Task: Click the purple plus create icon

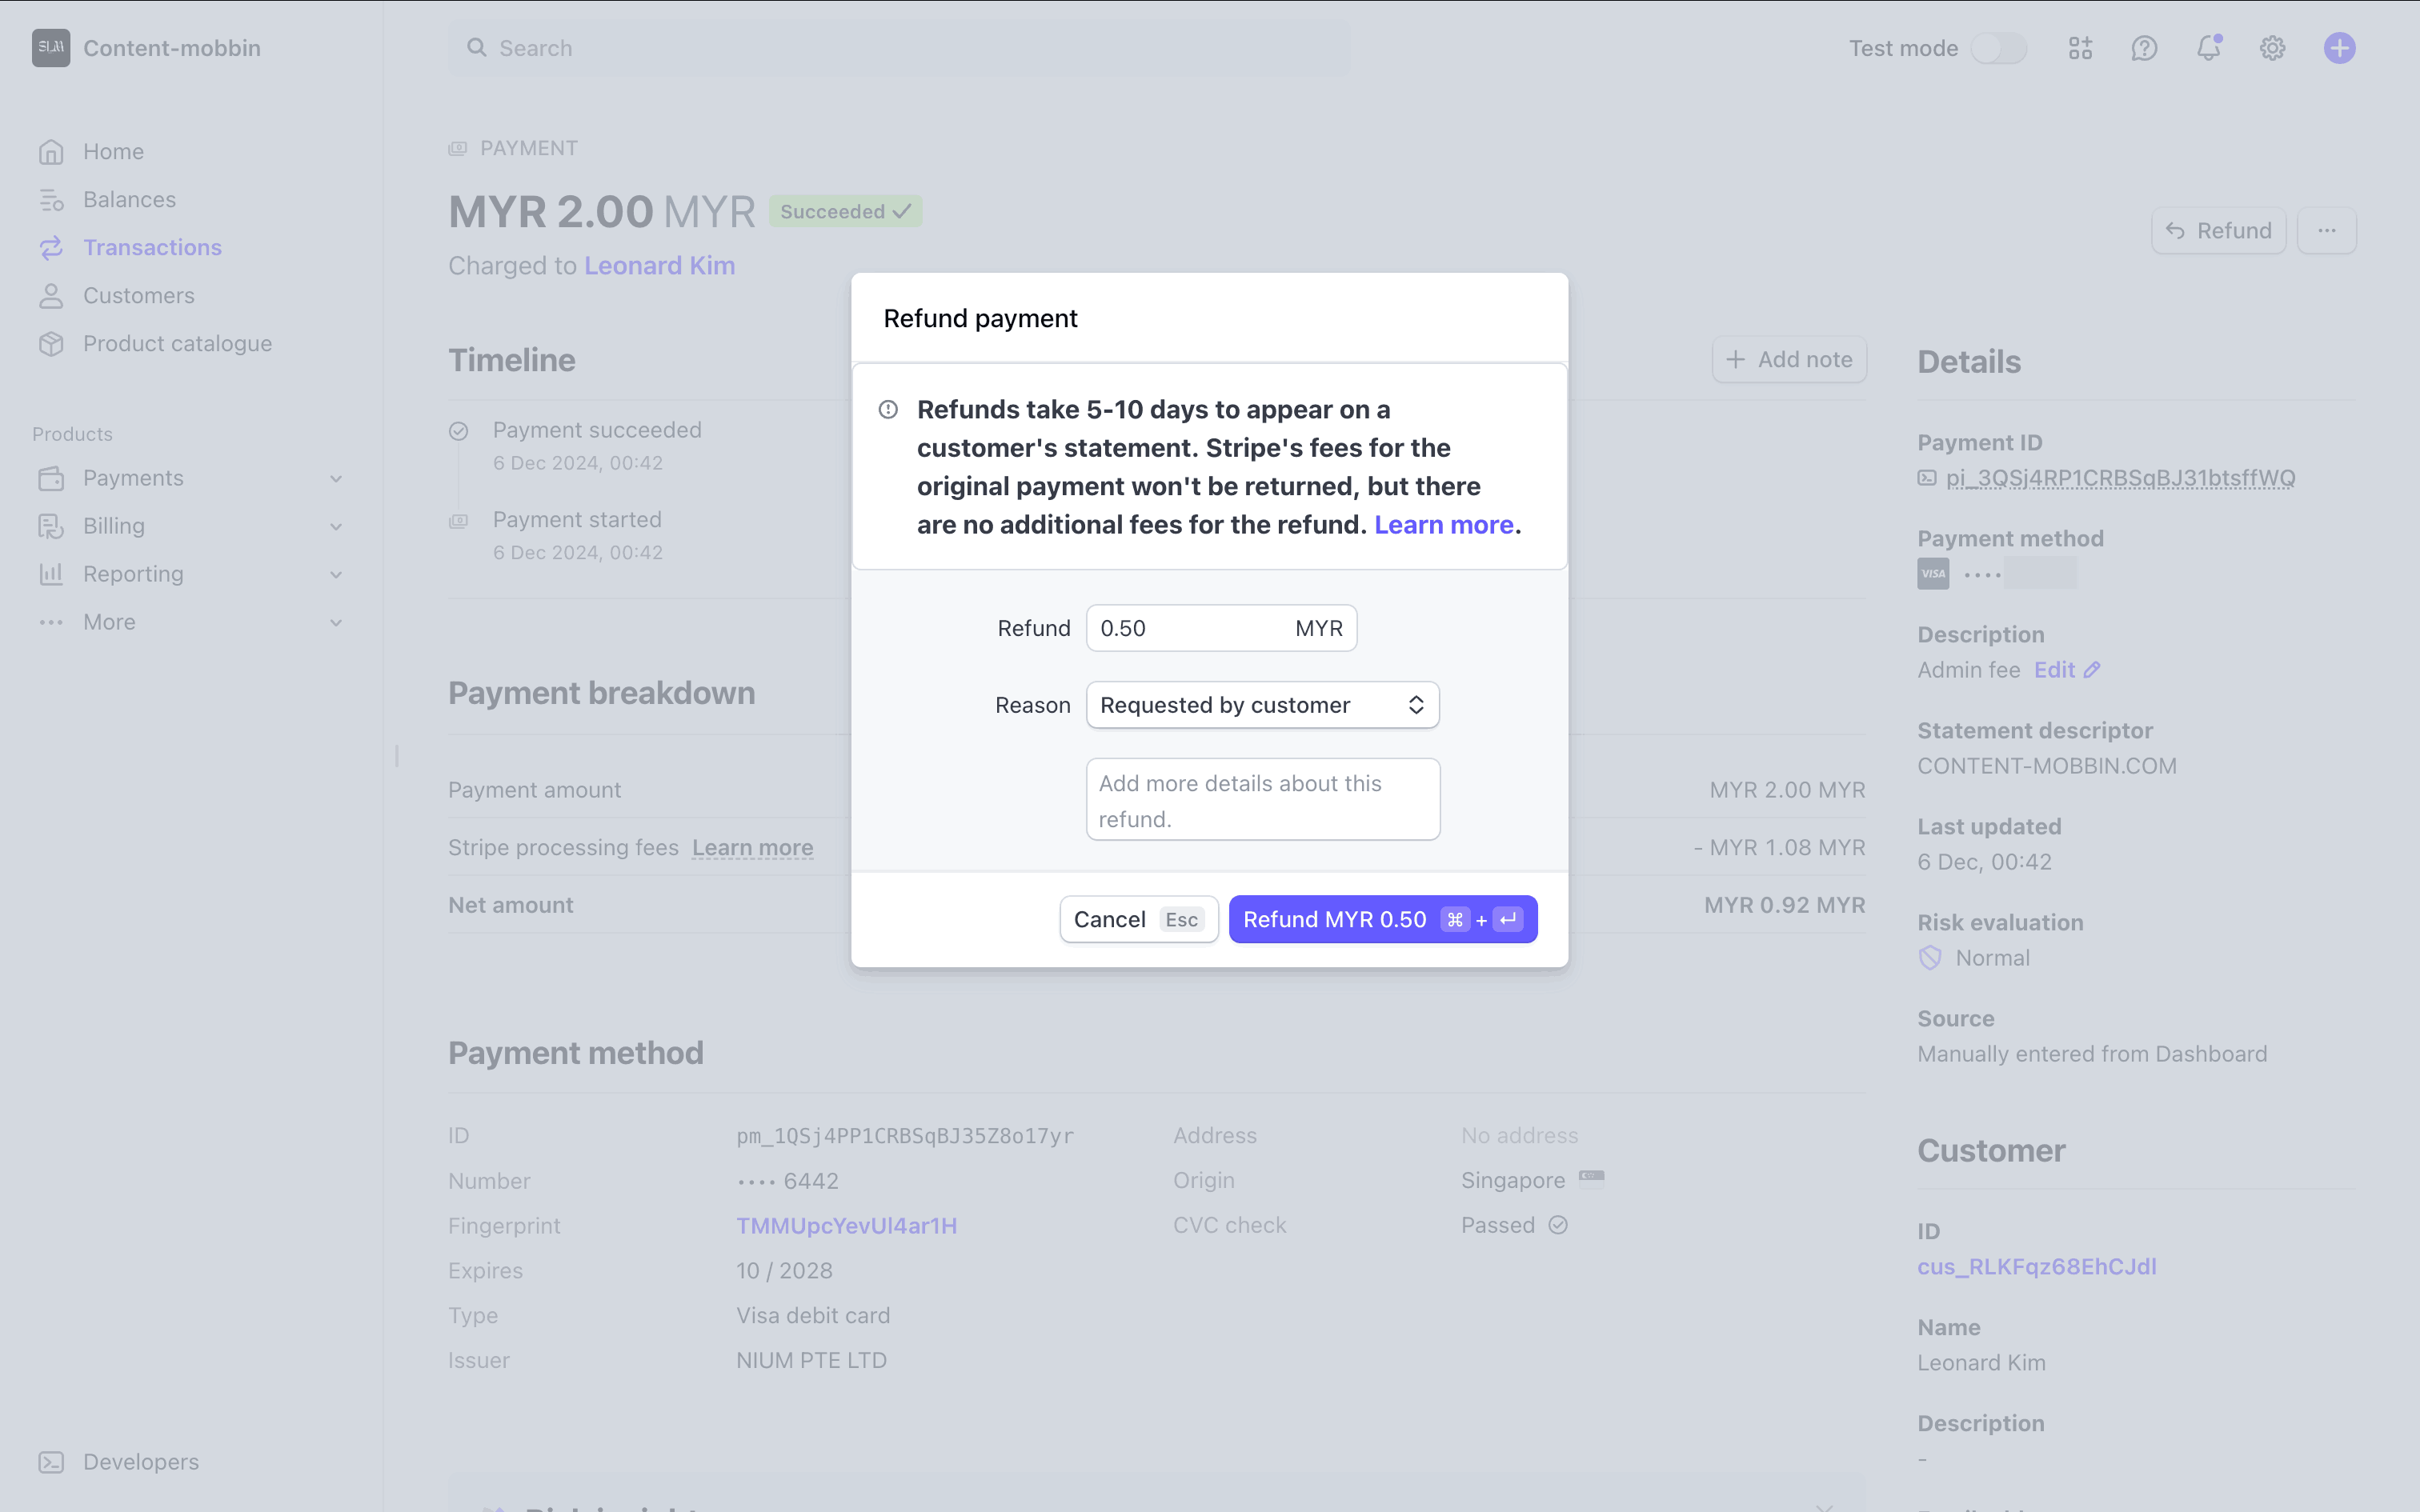Action: click(2339, 48)
